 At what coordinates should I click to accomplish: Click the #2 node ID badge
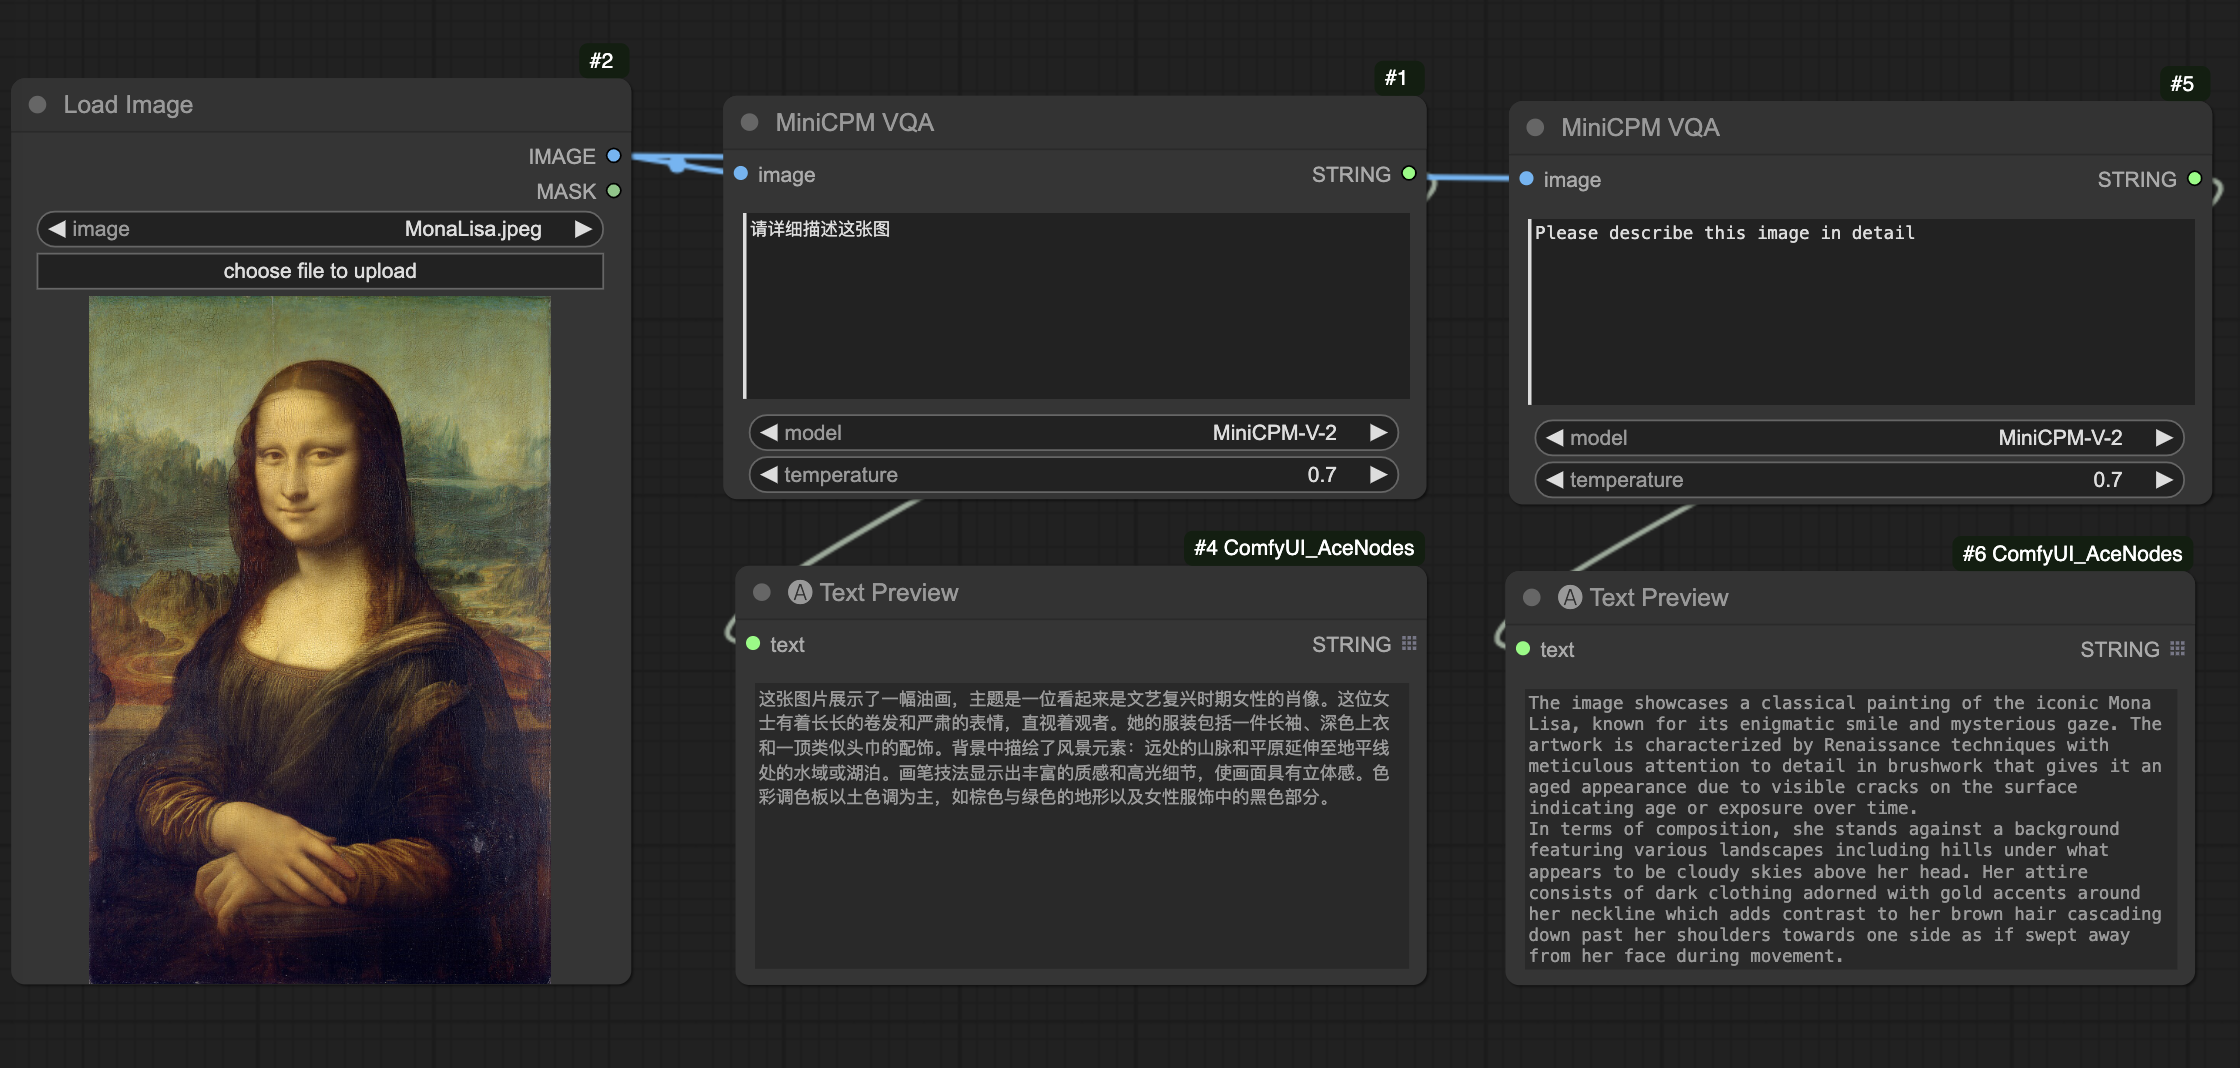click(602, 61)
